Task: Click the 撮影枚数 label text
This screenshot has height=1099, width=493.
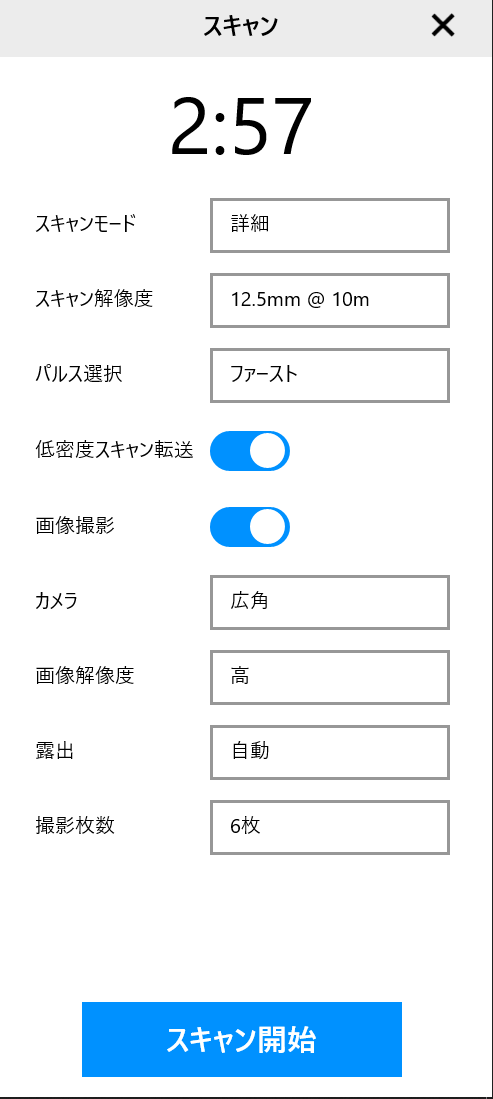Action: tap(75, 825)
